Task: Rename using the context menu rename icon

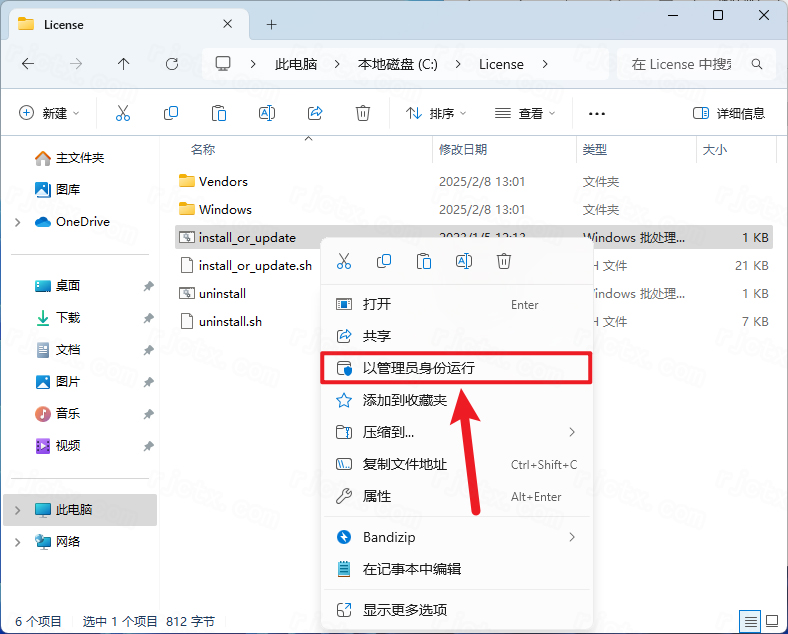Action: 464,261
